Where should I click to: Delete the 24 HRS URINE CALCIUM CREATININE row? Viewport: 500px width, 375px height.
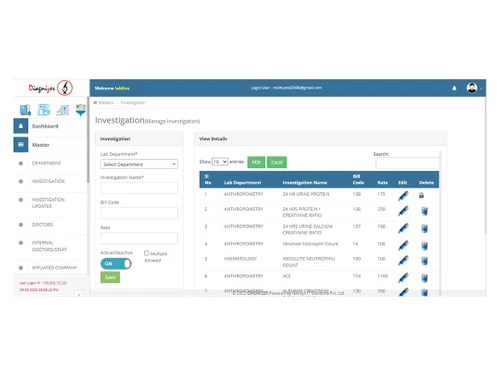tap(424, 228)
